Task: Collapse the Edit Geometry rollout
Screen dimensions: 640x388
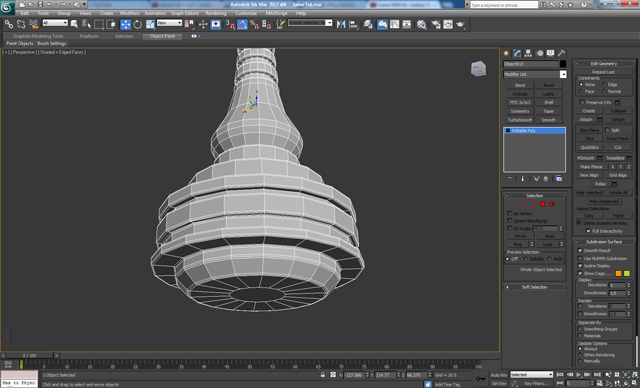Action: 604,64
